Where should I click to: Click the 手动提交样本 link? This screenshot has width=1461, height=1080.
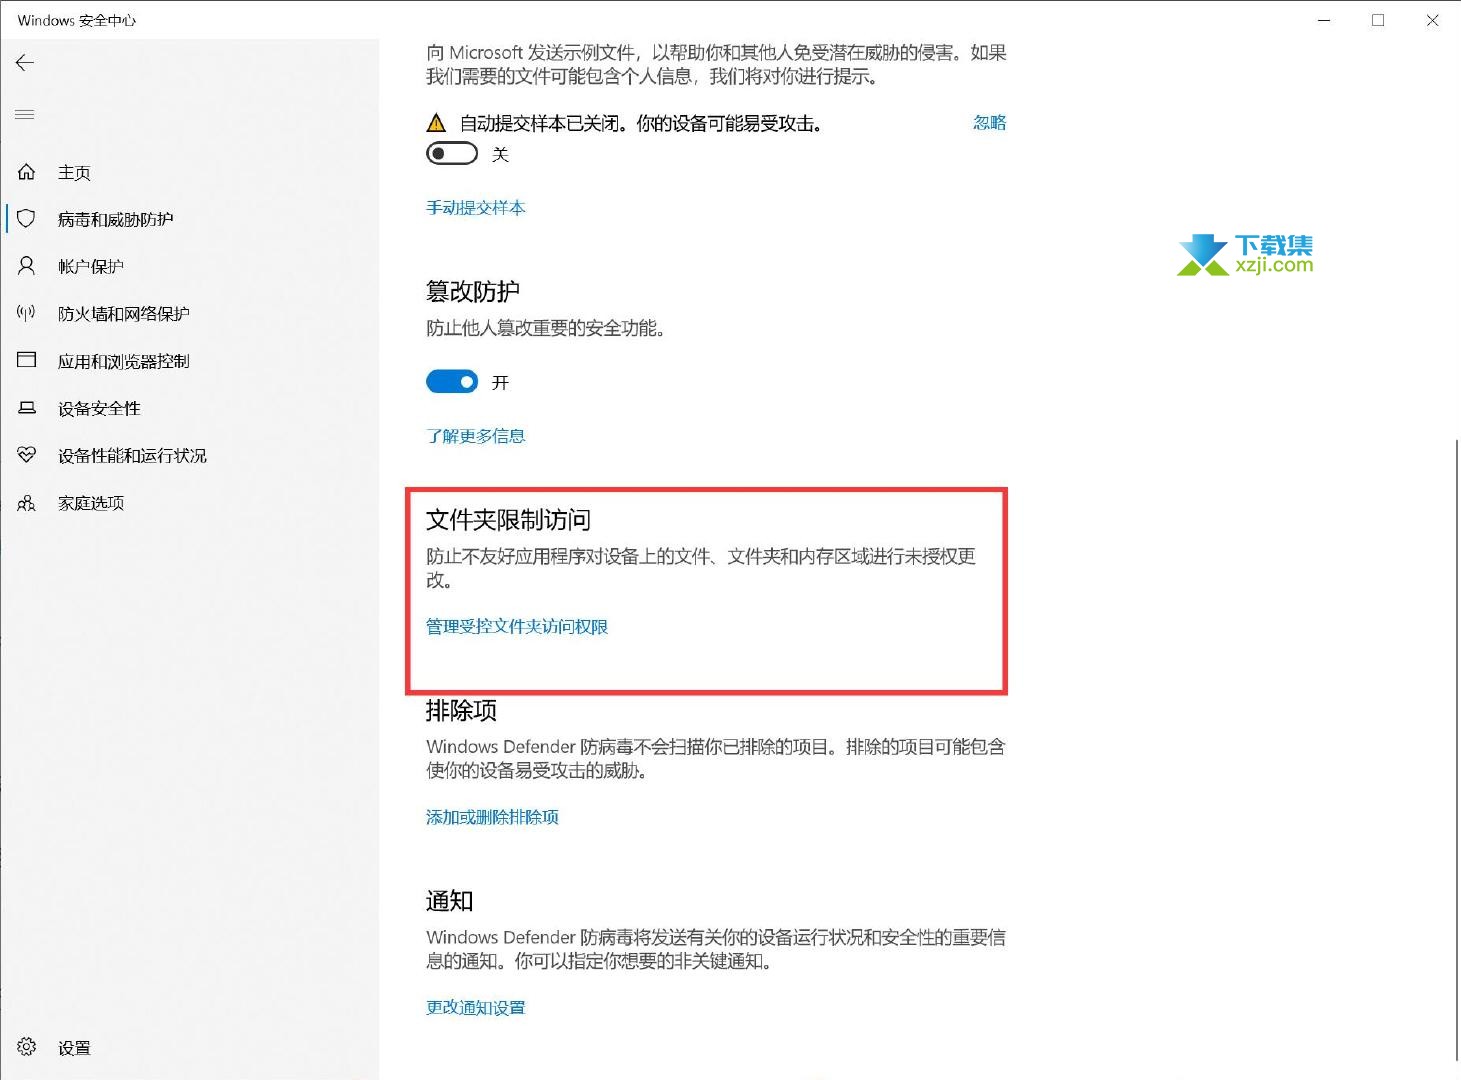tap(476, 207)
